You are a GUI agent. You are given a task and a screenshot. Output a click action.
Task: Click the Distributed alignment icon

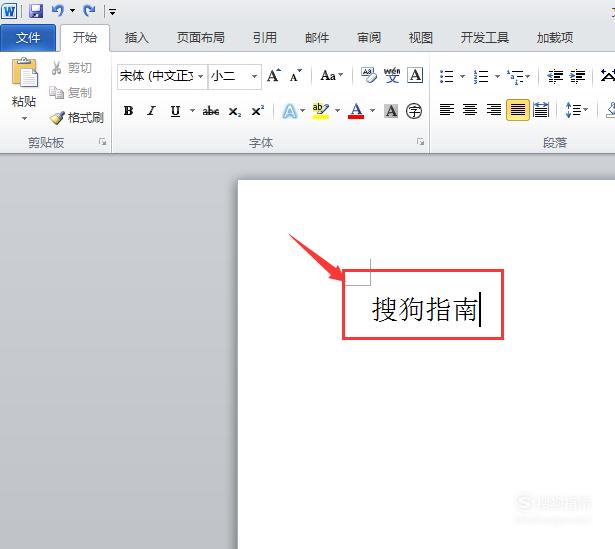coord(541,110)
